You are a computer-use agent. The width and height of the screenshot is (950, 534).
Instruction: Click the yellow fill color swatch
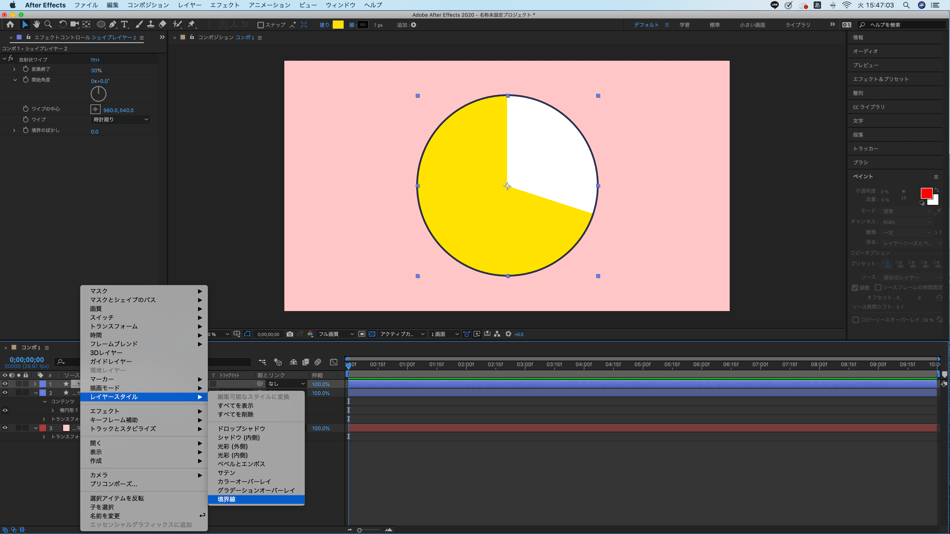click(x=338, y=25)
